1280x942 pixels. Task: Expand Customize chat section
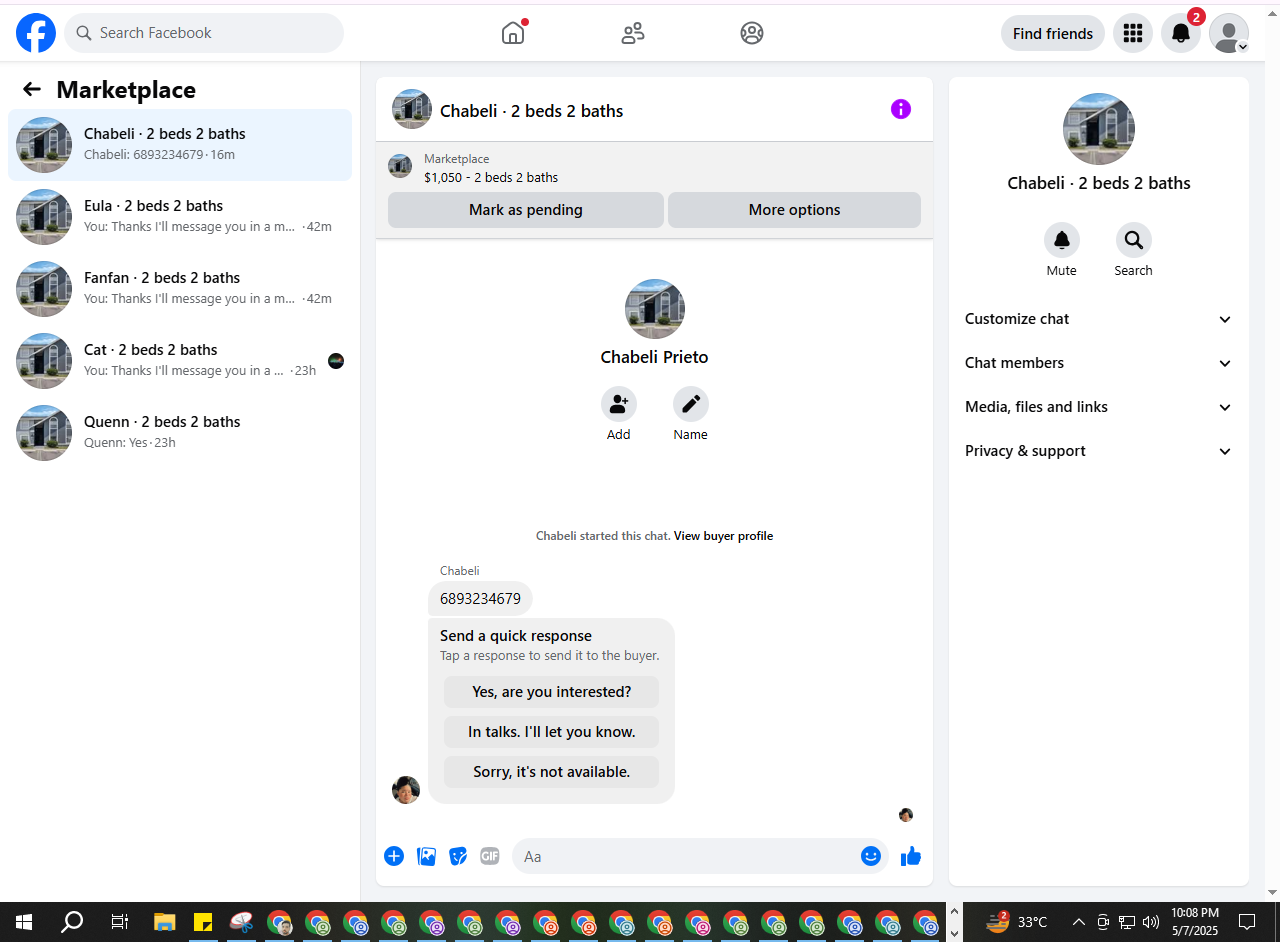[x=1099, y=319]
